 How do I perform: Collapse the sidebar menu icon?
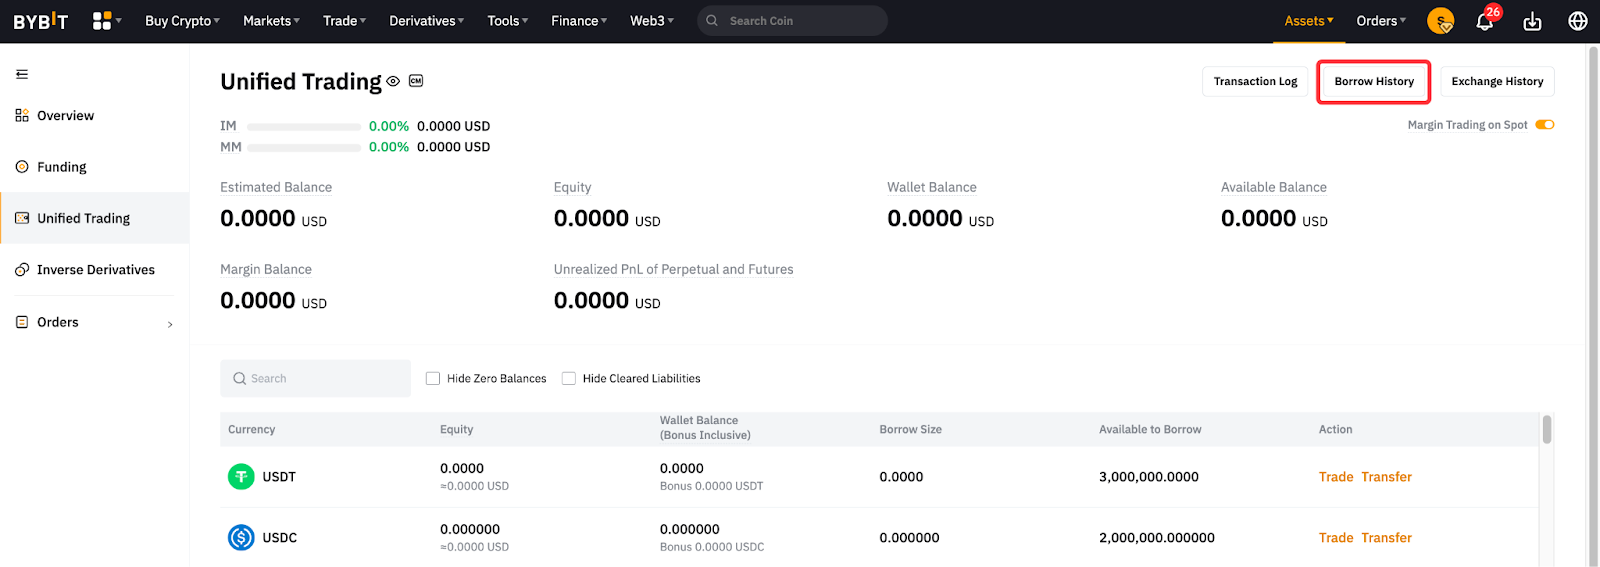pyautogui.click(x=22, y=74)
